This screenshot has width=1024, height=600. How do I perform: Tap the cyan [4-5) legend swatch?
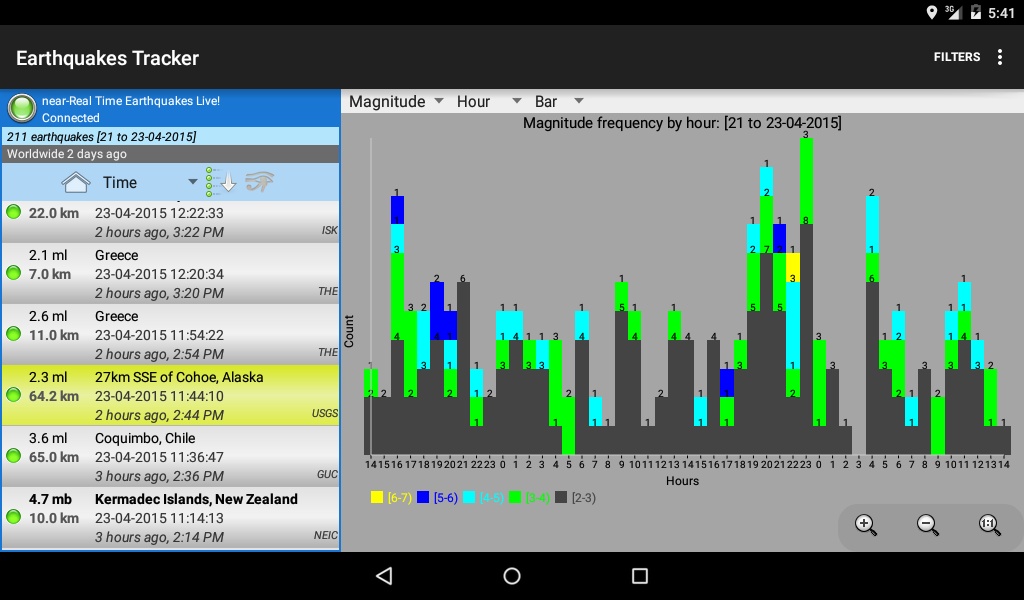469,497
